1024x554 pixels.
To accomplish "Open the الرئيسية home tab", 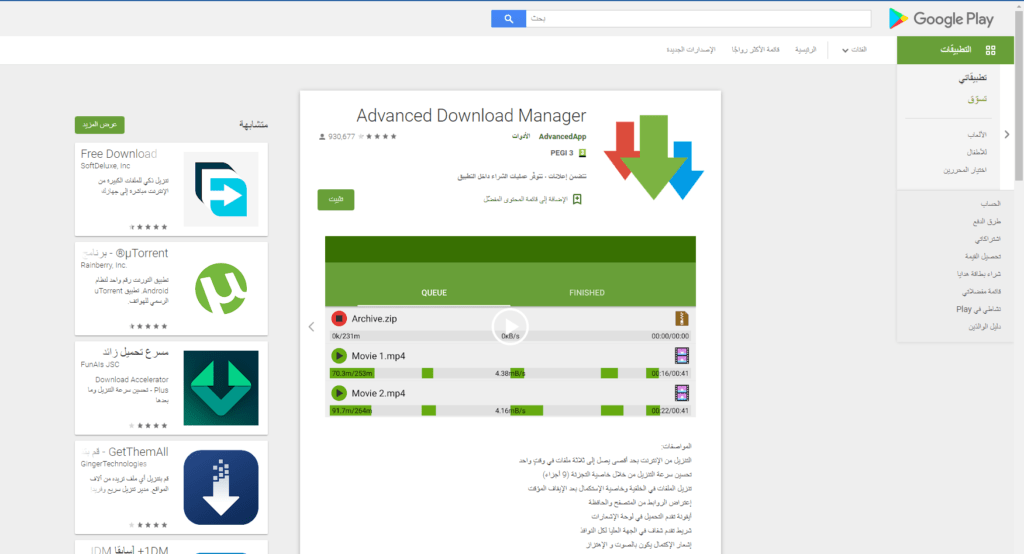I will [805, 49].
